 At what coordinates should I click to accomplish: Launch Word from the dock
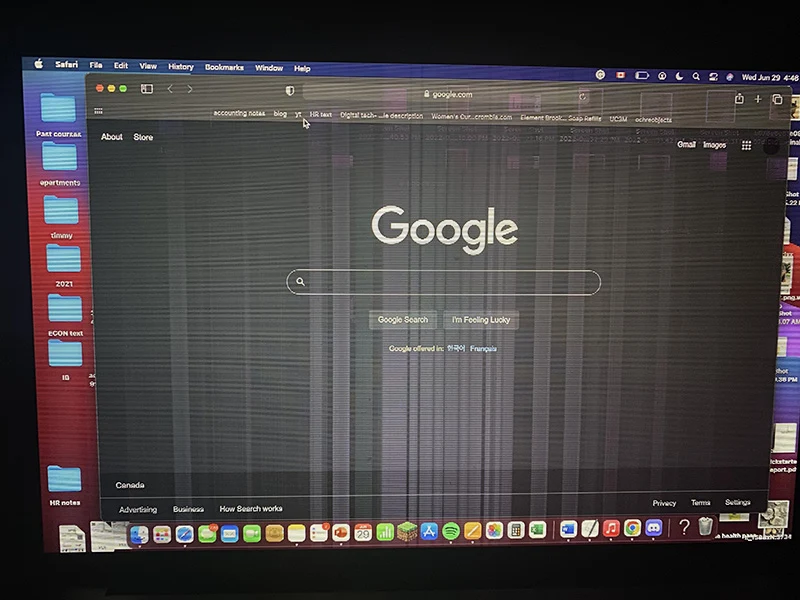pos(568,529)
